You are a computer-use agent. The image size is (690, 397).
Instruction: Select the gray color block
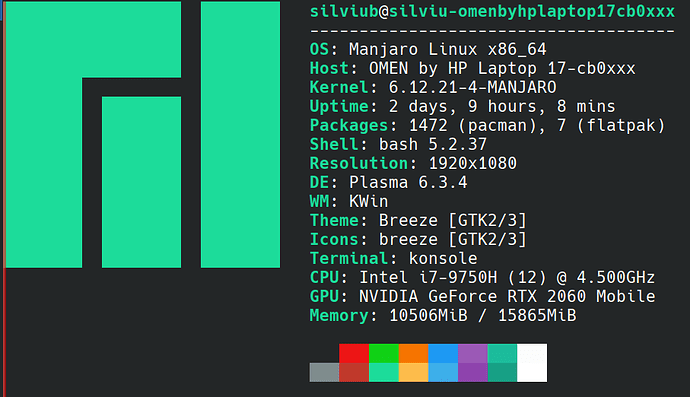[324, 372]
